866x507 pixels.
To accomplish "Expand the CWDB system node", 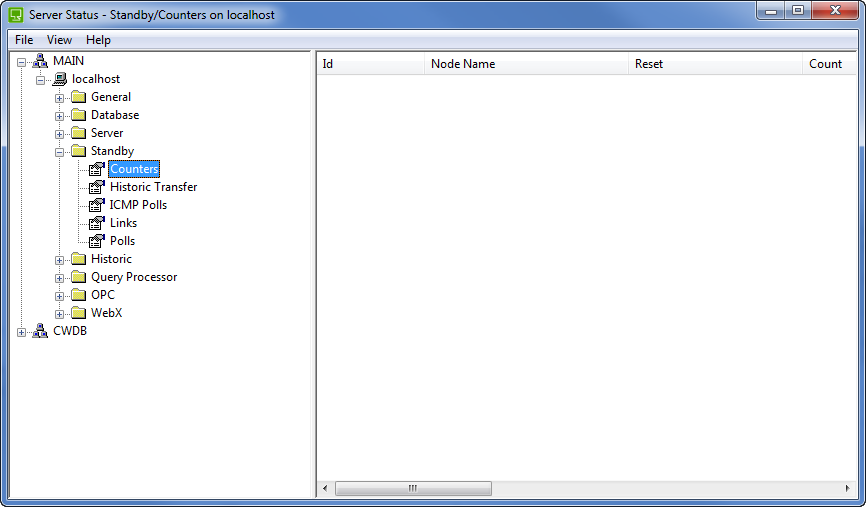I will coord(22,332).
